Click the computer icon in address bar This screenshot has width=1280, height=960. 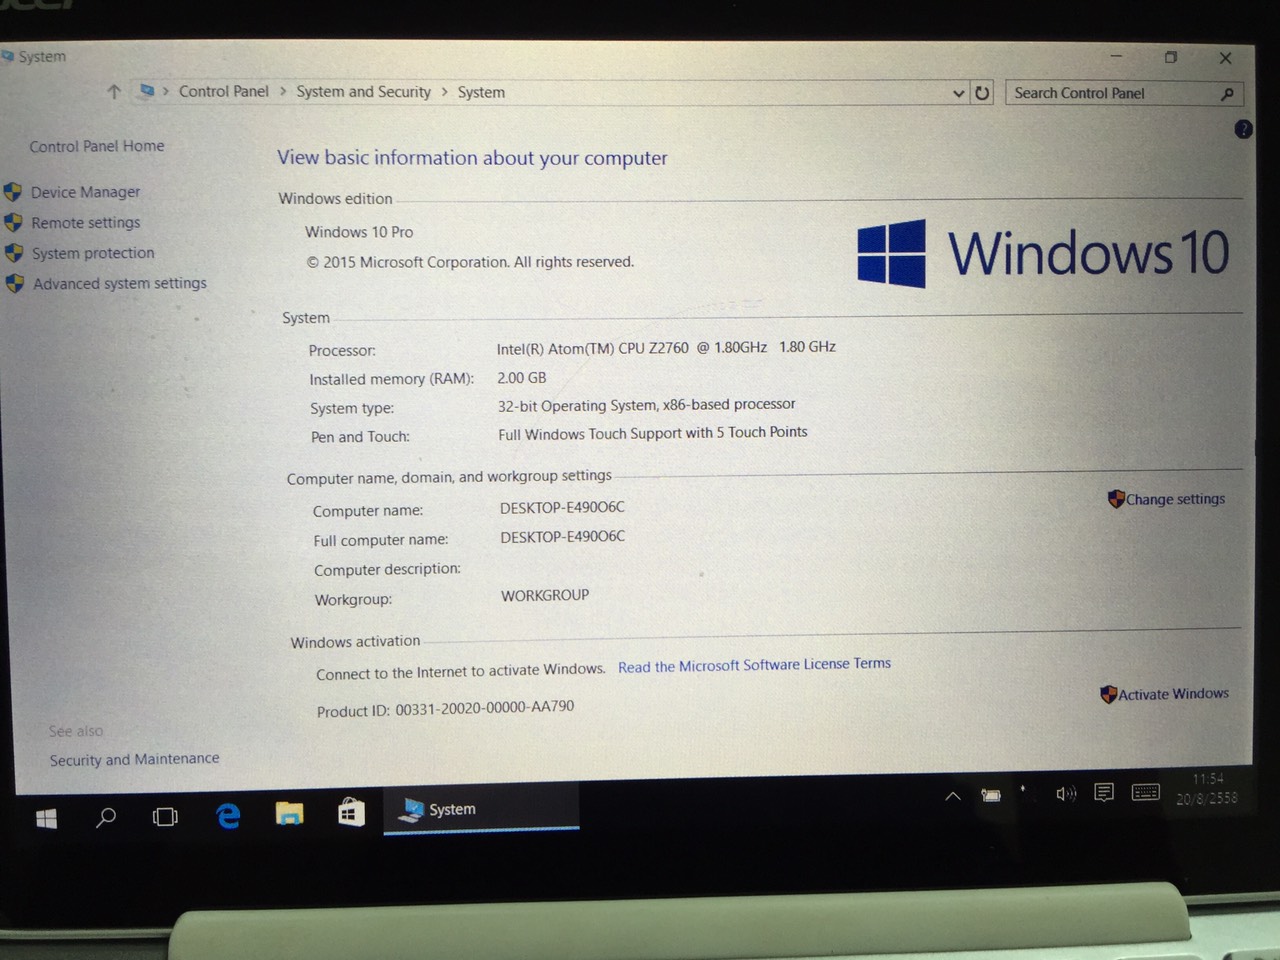[147, 91]
